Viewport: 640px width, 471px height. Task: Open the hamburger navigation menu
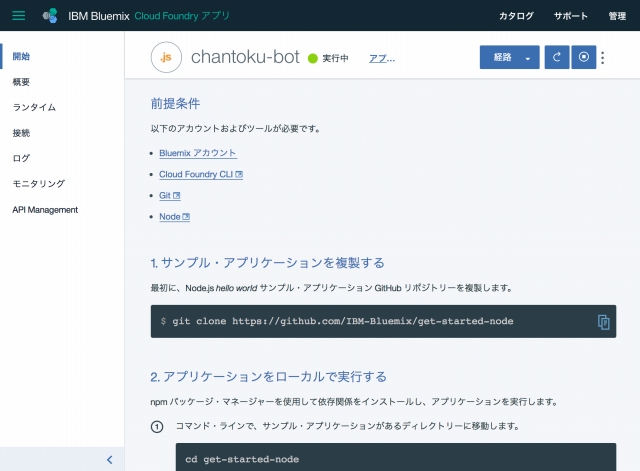(18, 16)
